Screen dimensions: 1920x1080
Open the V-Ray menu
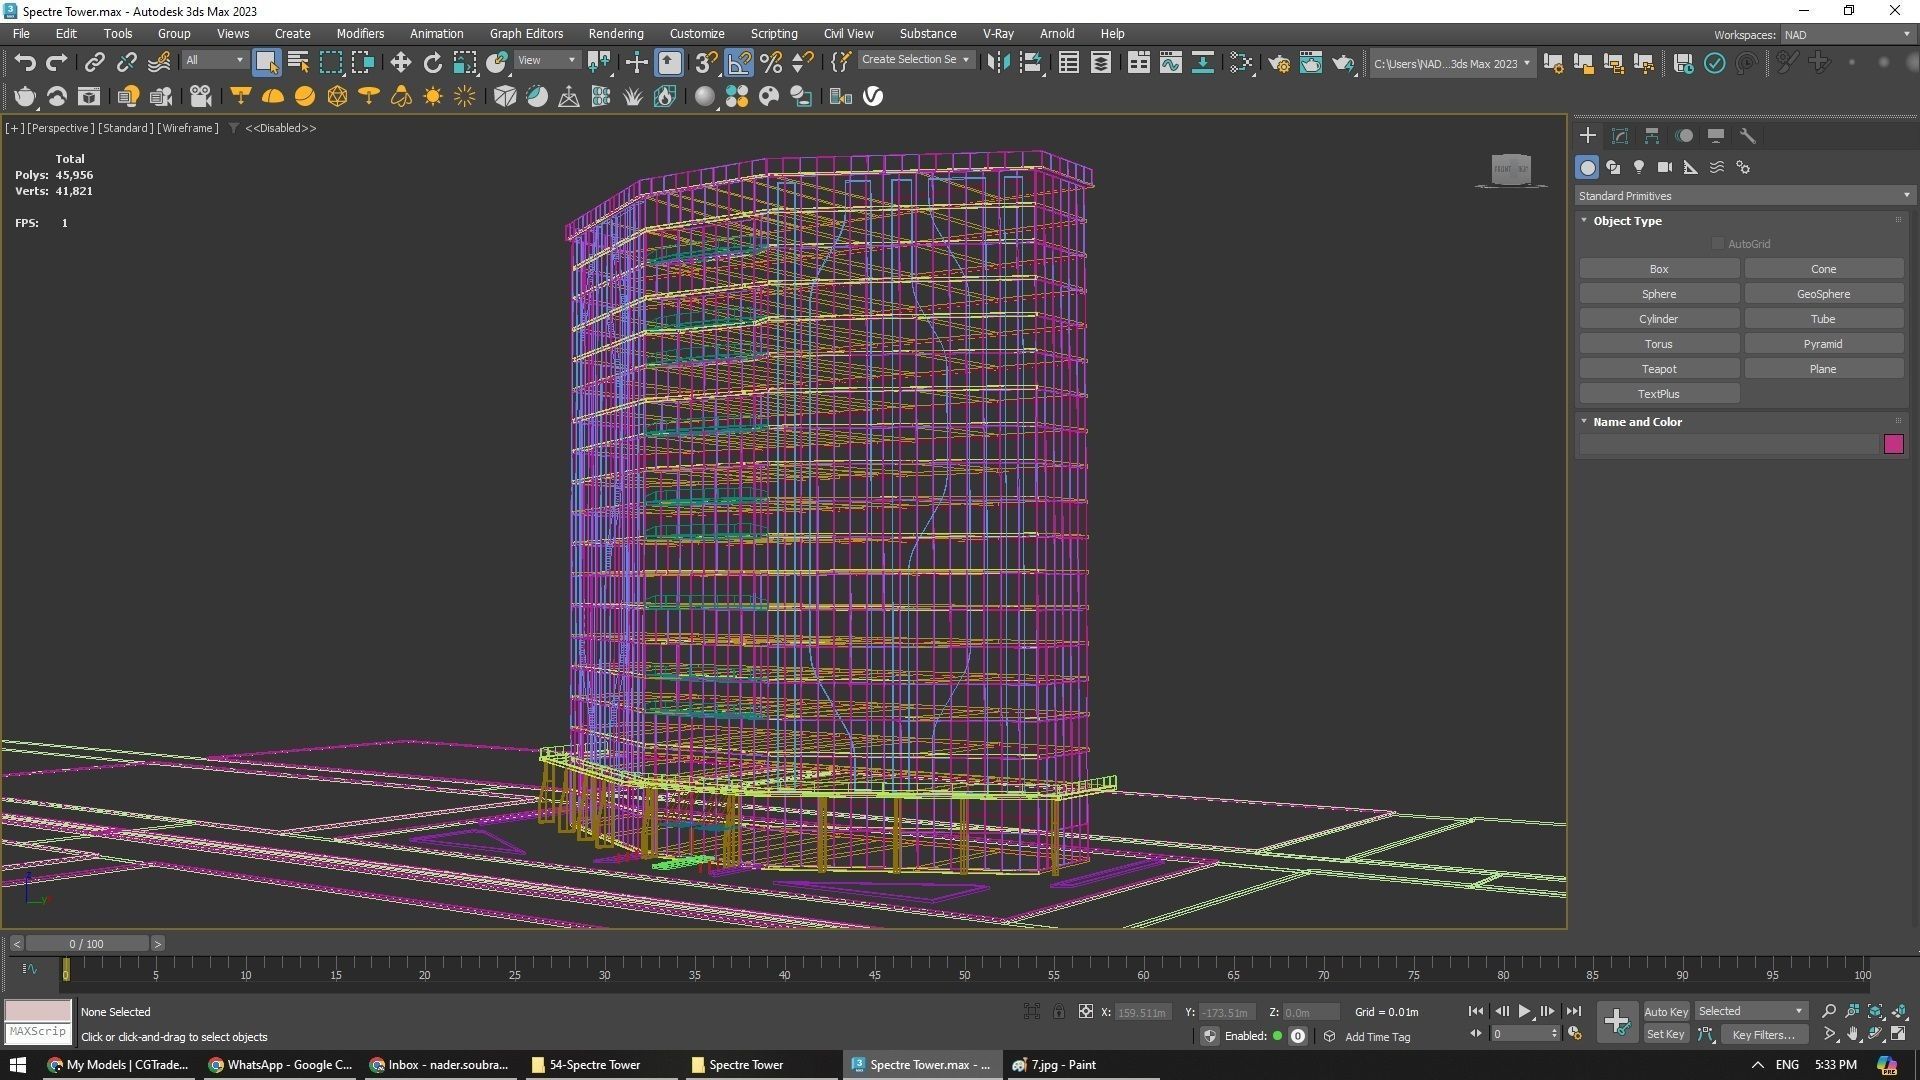click(x=998, y=33)
